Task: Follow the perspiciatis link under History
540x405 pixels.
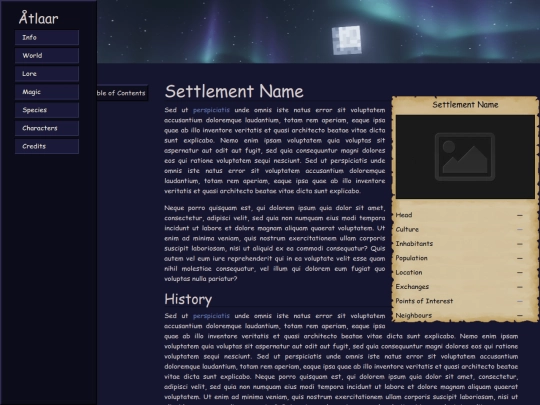Action: [211, 316]
